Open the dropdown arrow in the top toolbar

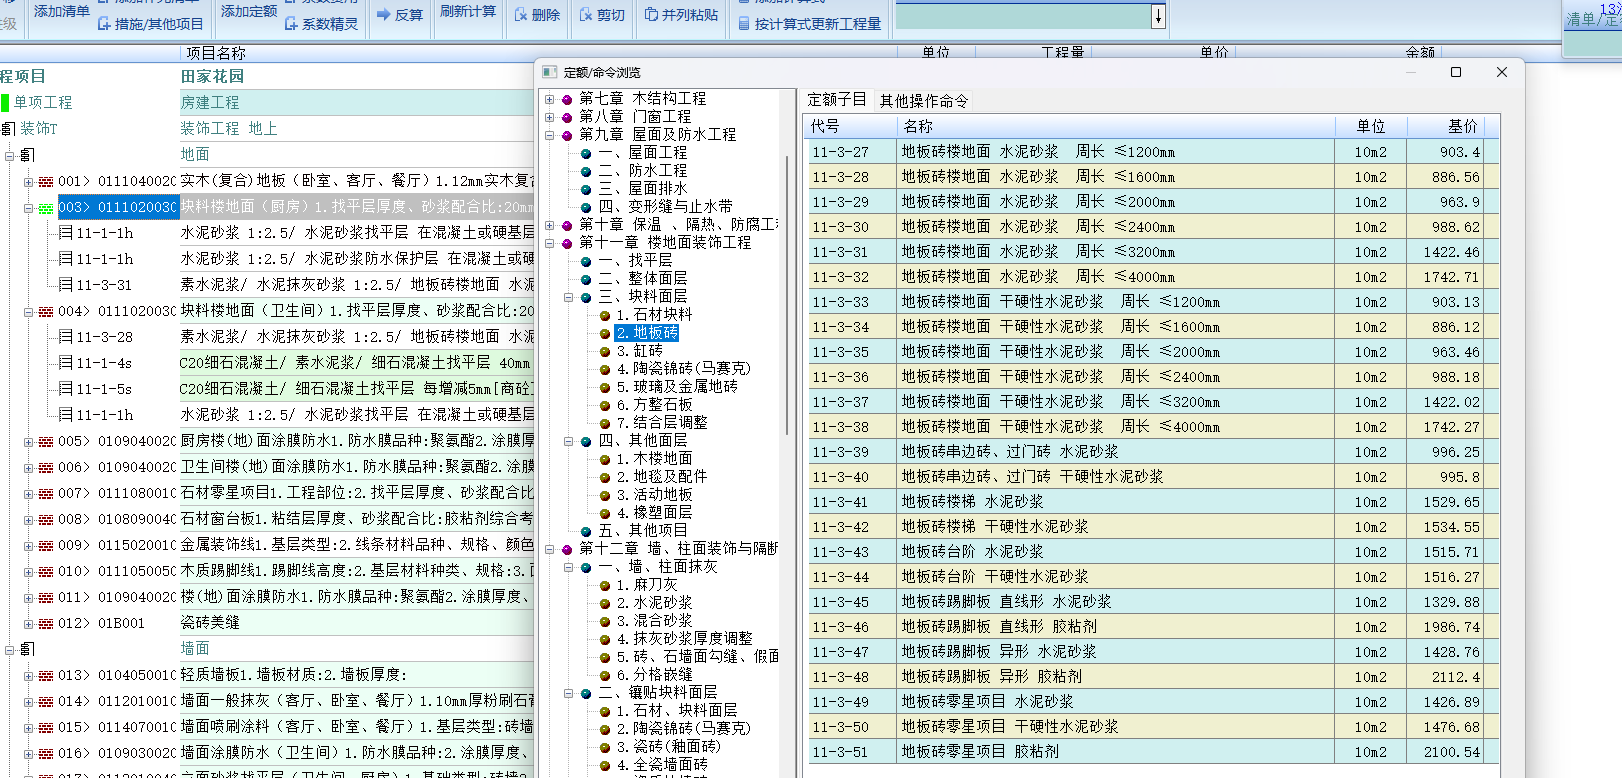(1158, 16)
